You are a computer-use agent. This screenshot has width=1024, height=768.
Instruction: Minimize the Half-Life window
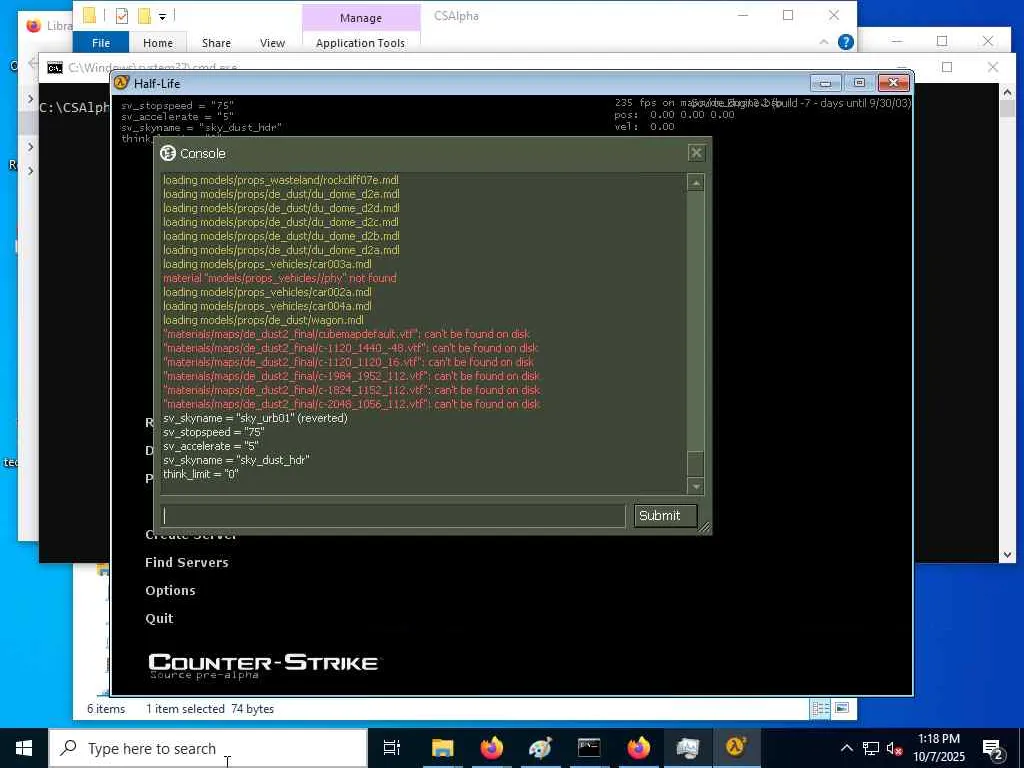click(x=825, y=83)
